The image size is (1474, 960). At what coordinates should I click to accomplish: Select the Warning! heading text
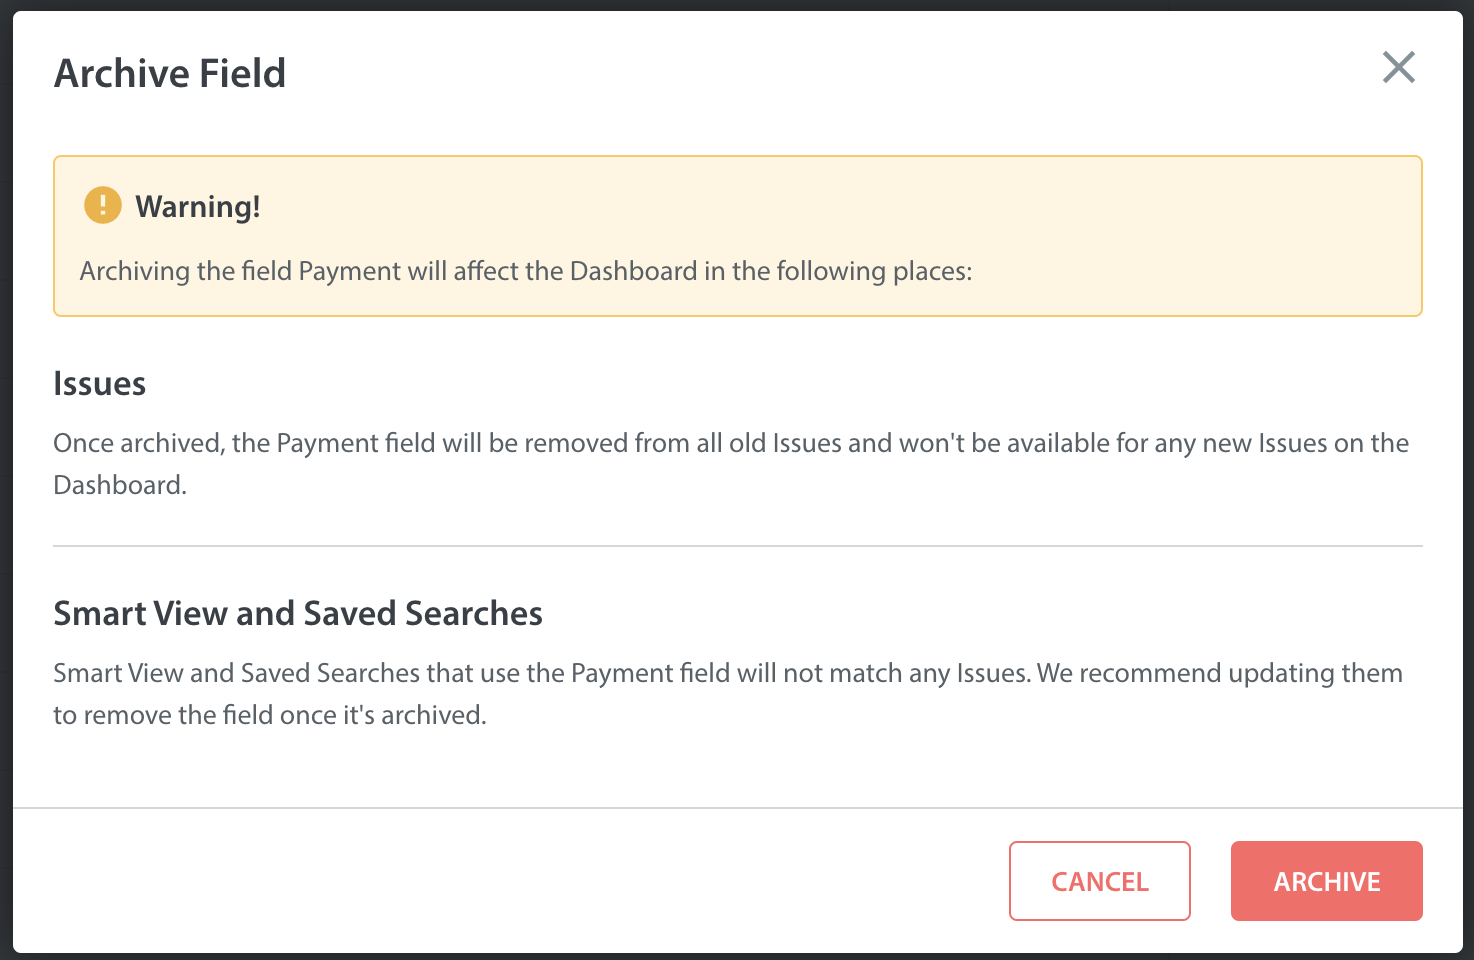[x=198, y=206]
